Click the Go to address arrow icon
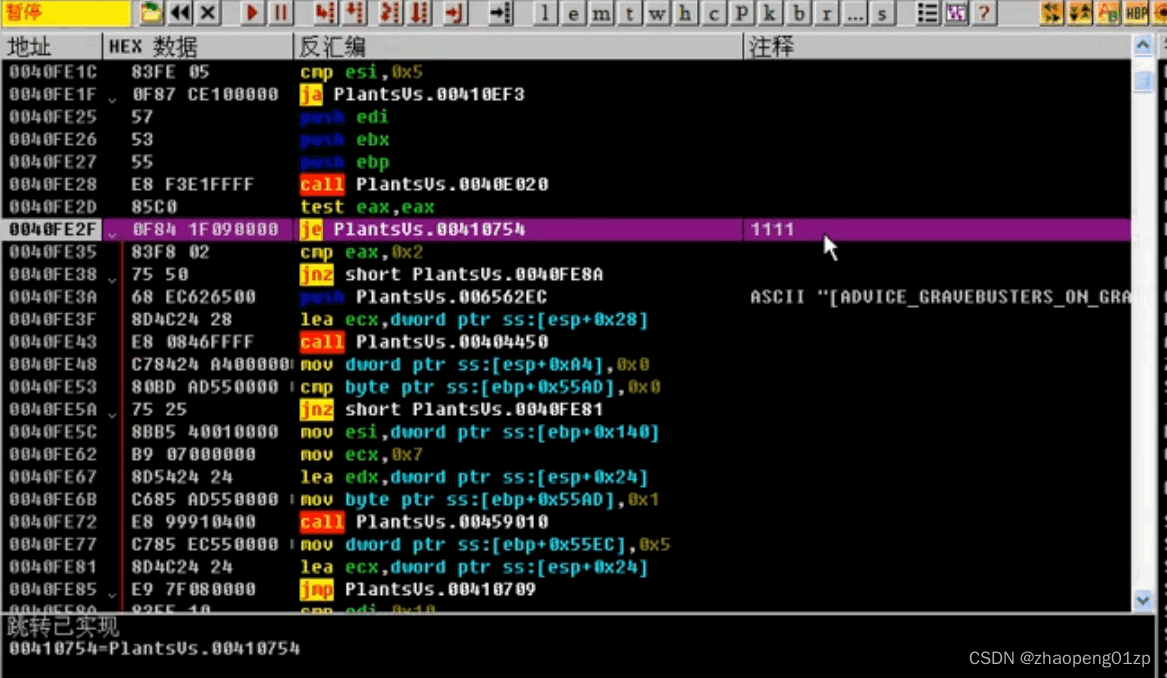Viewport: 1167px width, 678px height. coord(500,13)
